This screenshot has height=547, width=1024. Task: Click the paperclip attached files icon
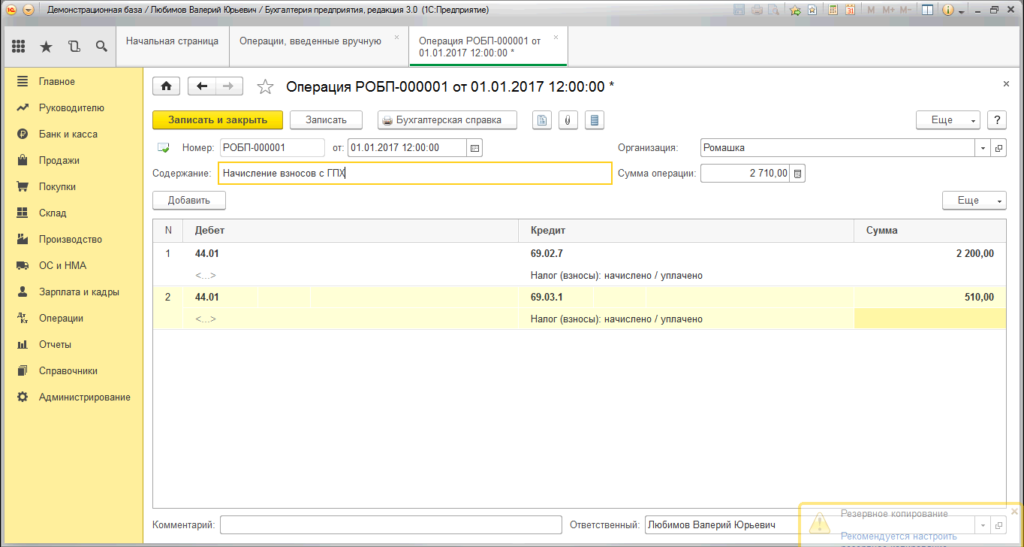pos(568,120)
